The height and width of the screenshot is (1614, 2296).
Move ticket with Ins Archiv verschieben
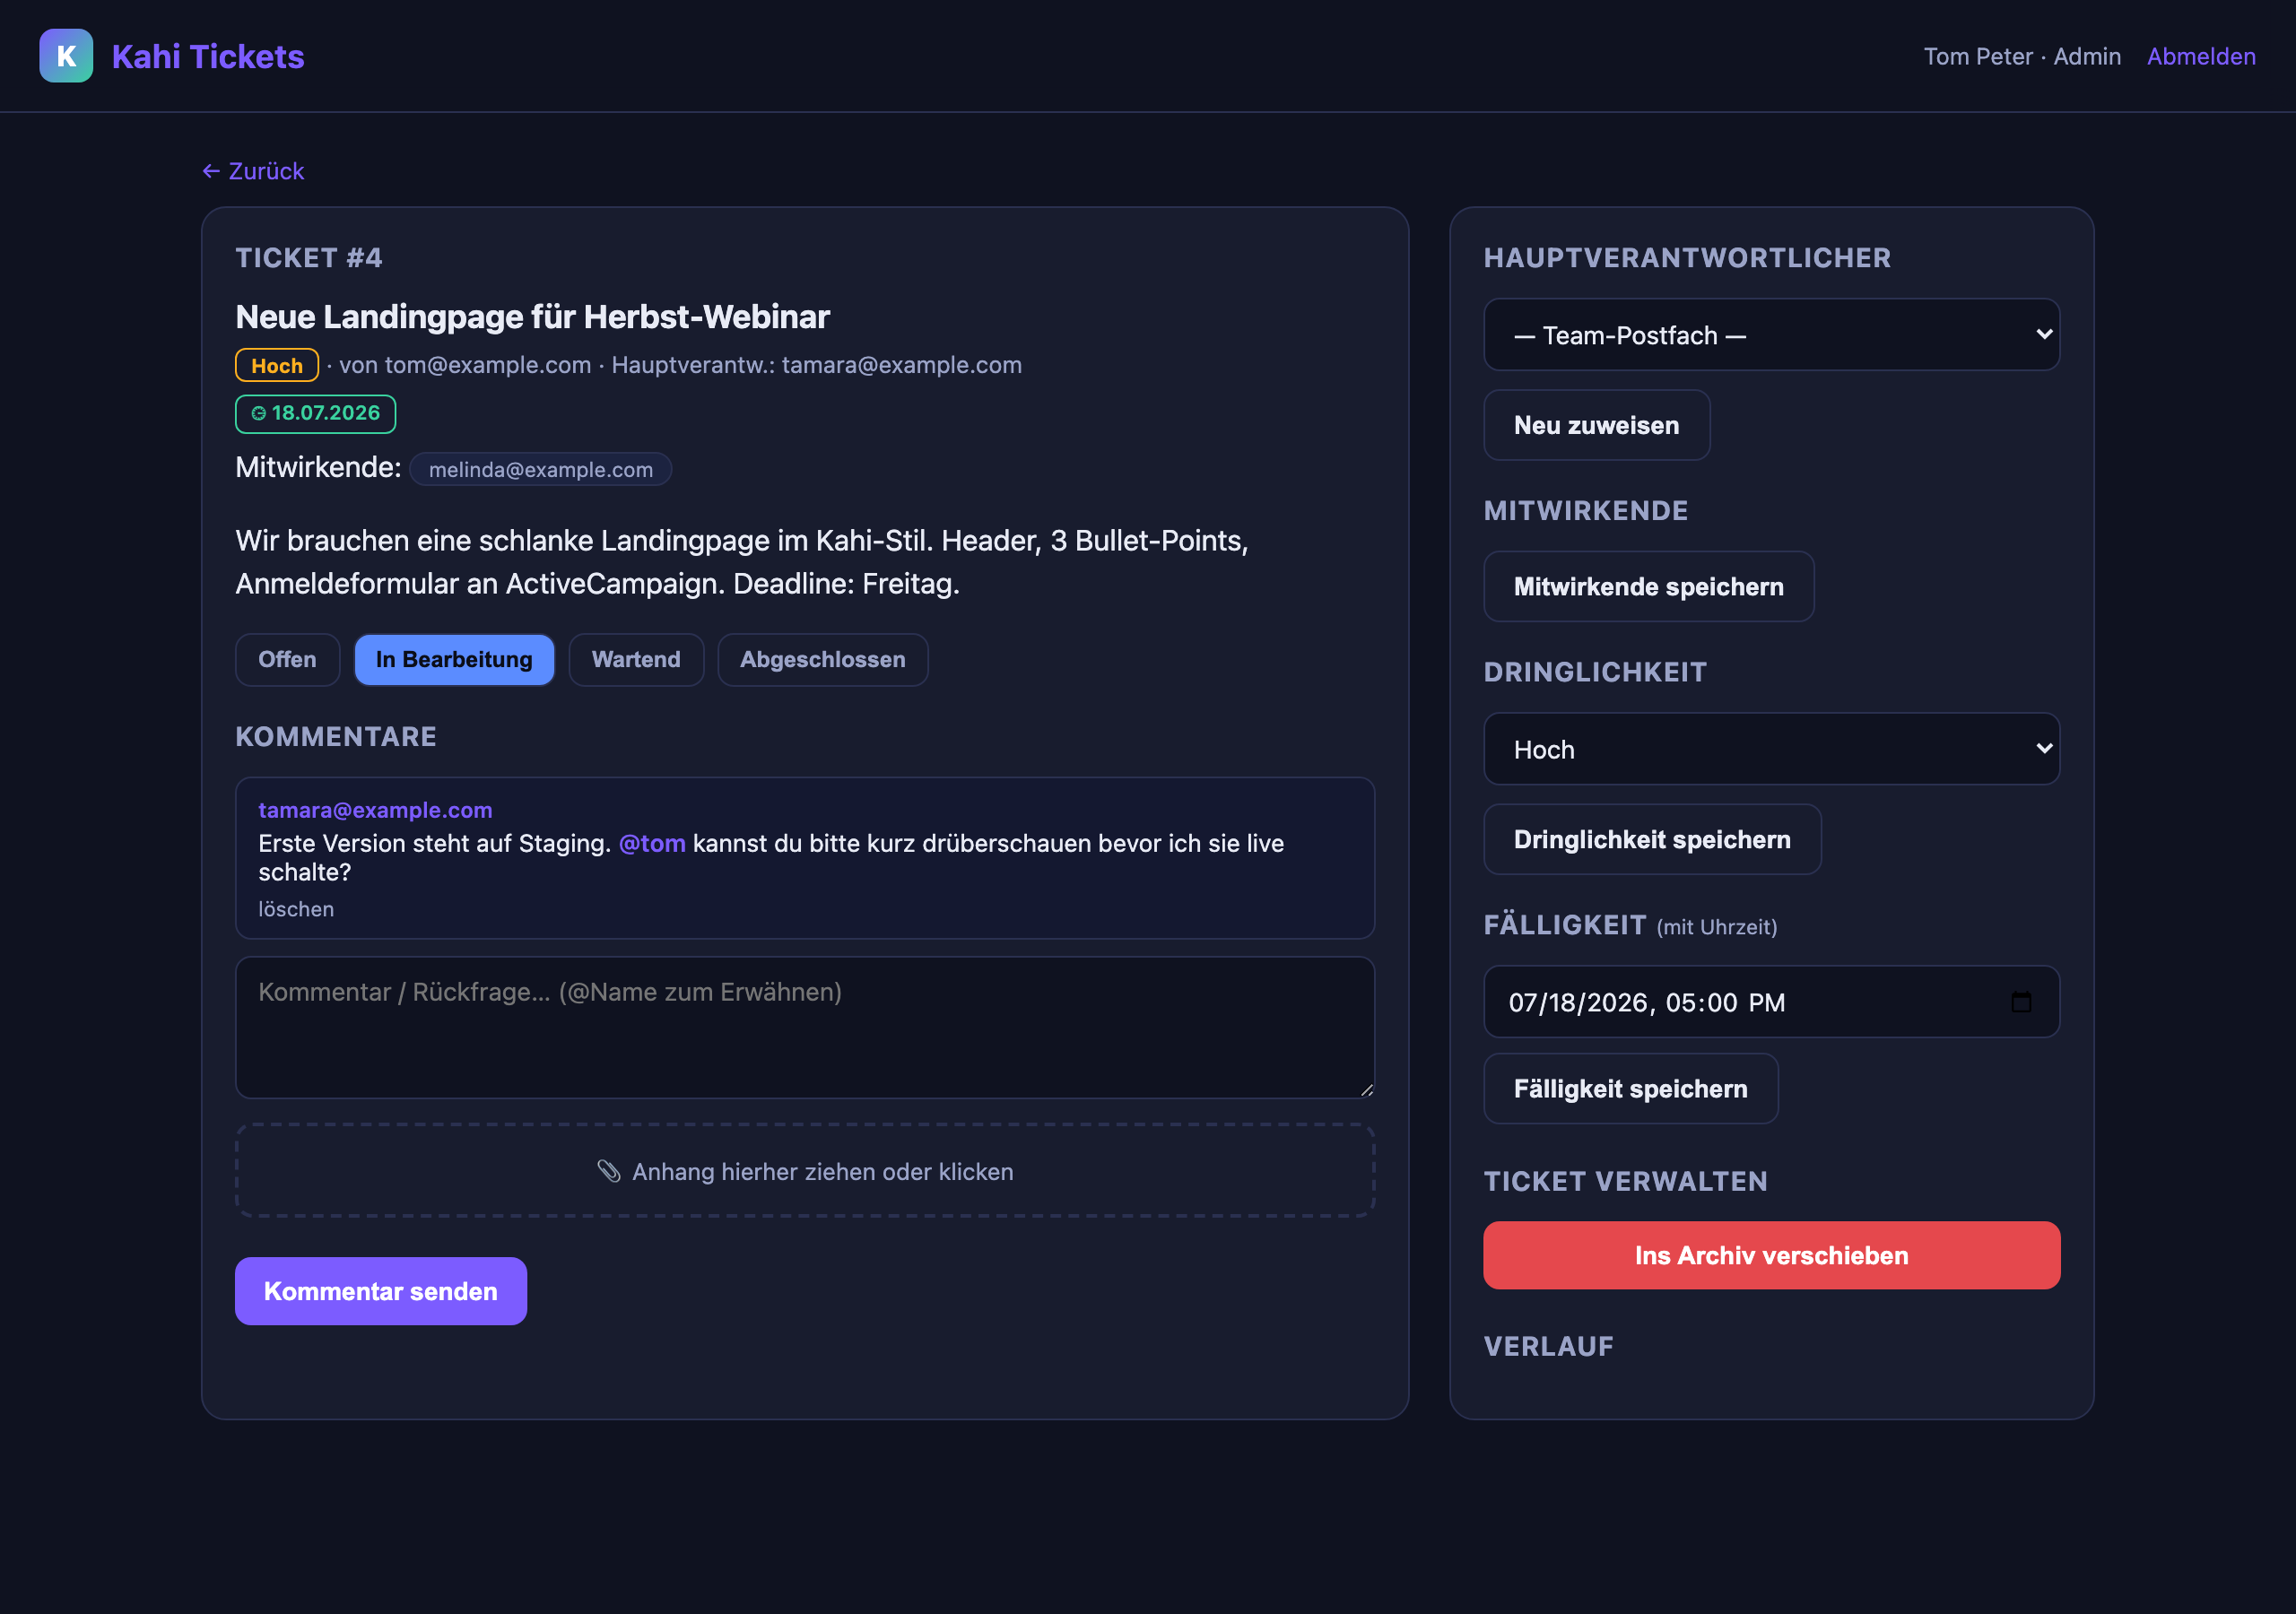pyautogui.click(x=1771, y=1256)
